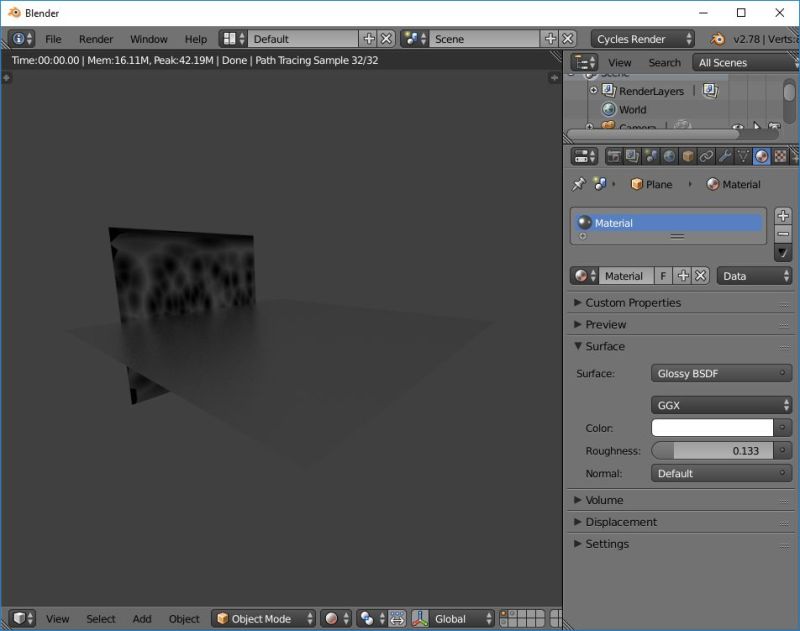Viewport: 800px width, 631px height.
Task: Click the Object Constraints wrench-link tab
Action: coord(704,156)
